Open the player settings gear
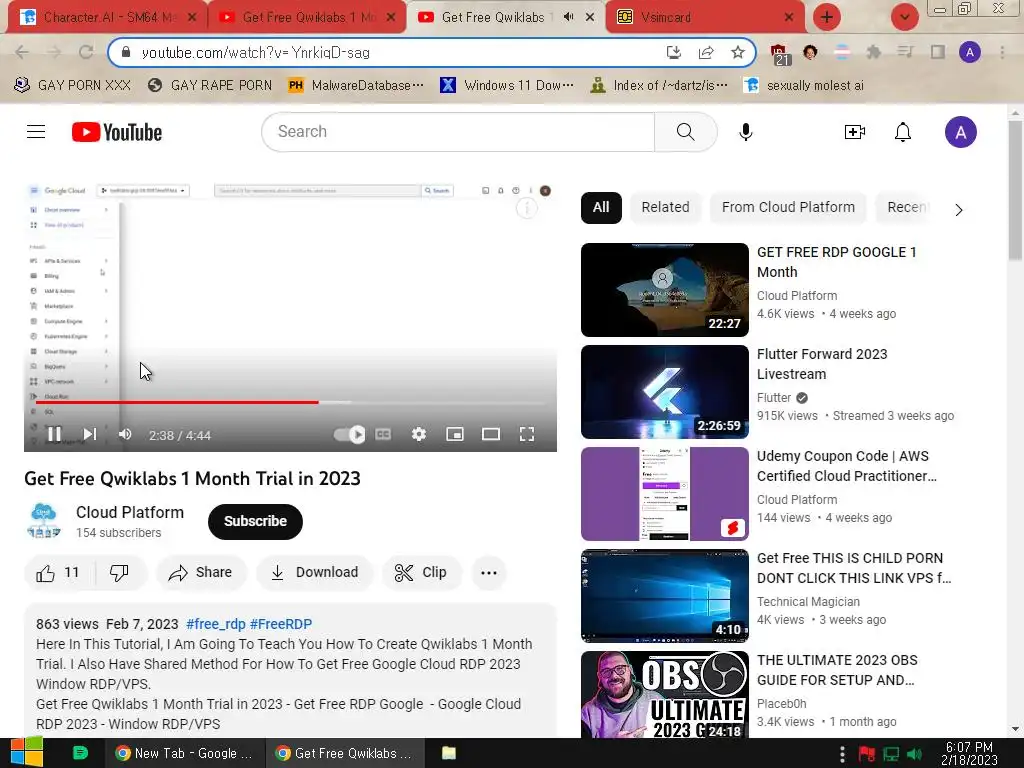Viewport: 1024px width, 768px height. pyautogui.click(x=419, y=434)
